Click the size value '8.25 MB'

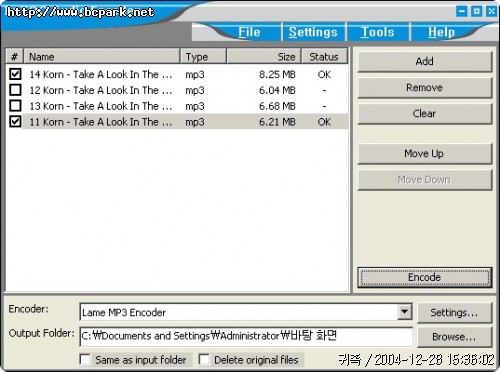pyautogui.click(x=277, y=74)
